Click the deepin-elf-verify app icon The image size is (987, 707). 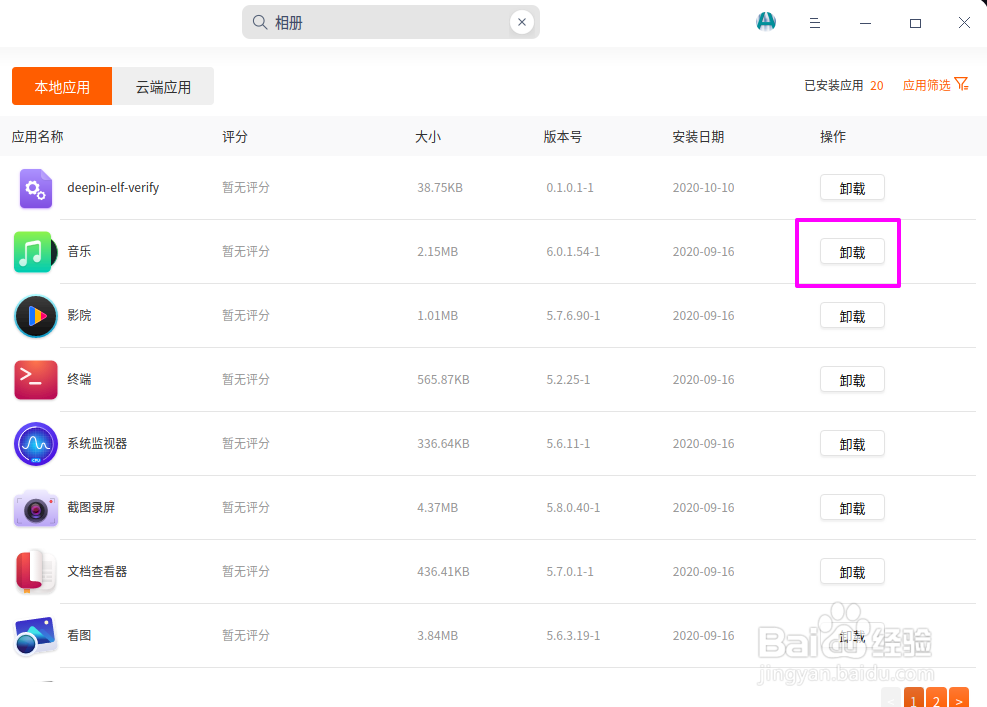[35, 188]
